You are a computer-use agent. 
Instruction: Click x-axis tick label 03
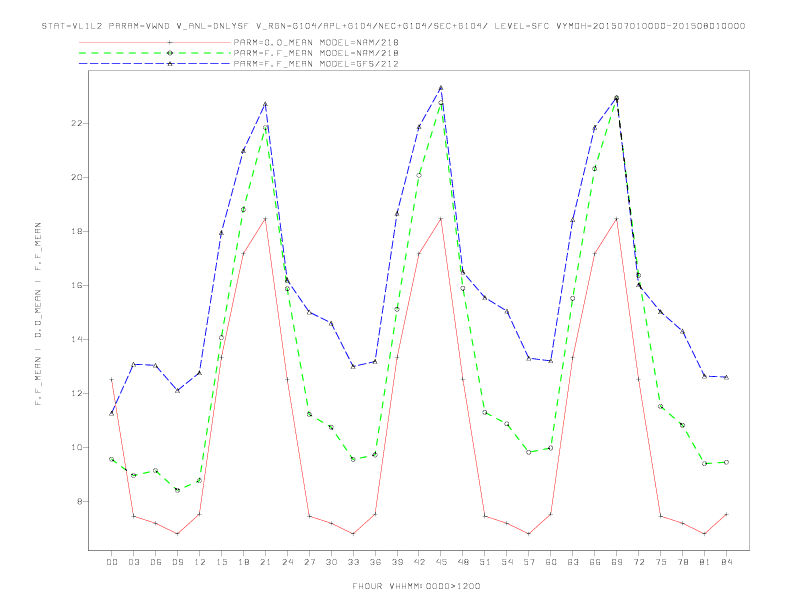[x=133, y=562]
